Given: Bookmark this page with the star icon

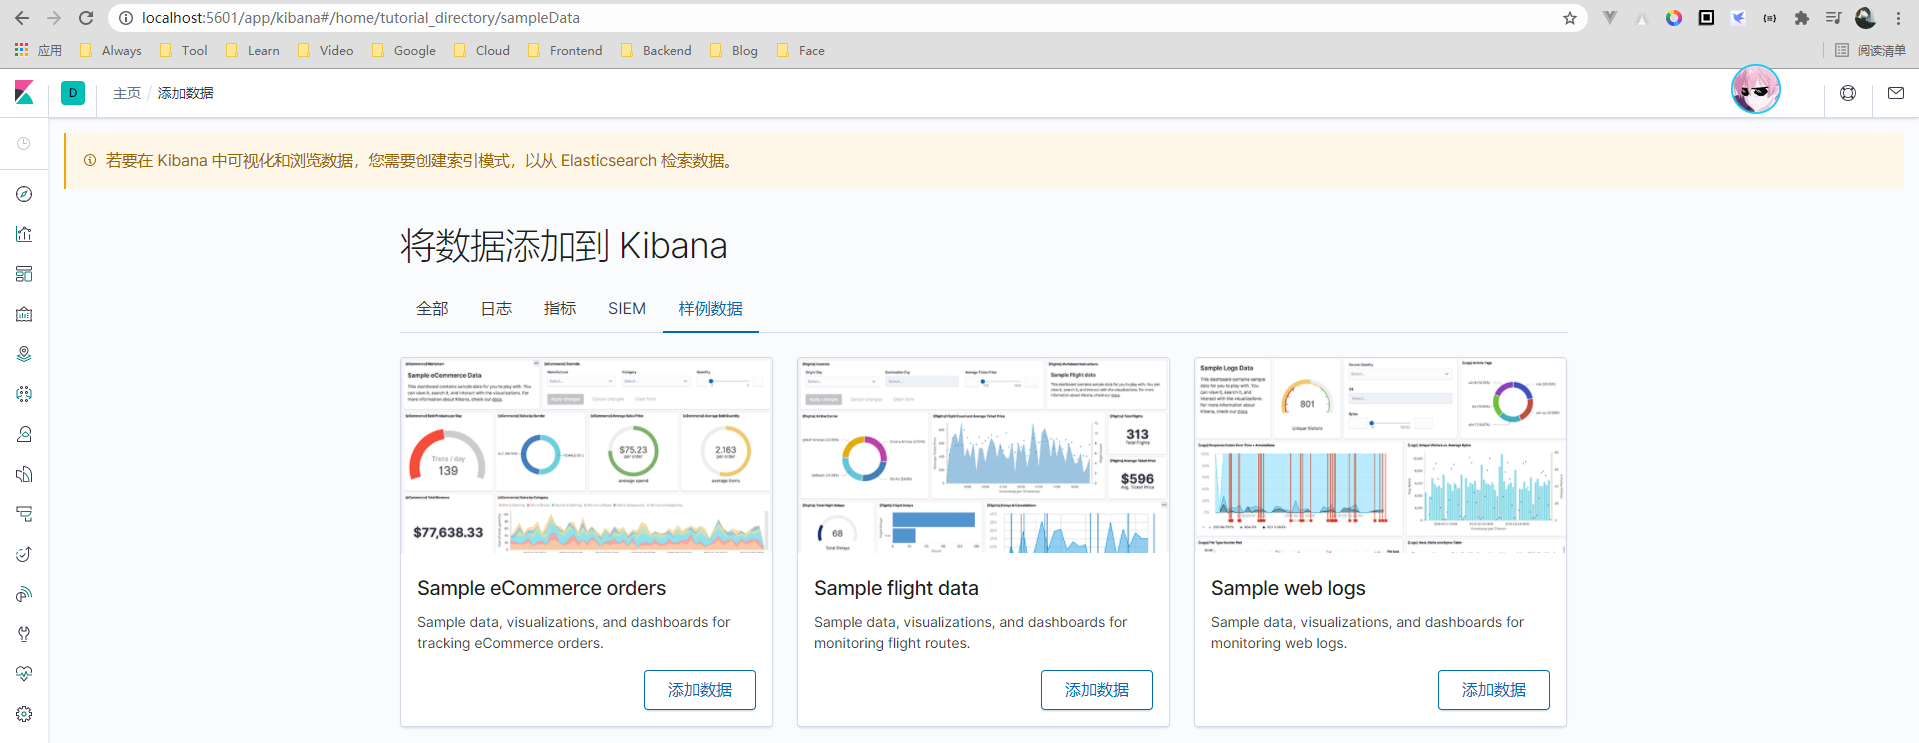Looking at the screenshot, I should [1570, 18].
